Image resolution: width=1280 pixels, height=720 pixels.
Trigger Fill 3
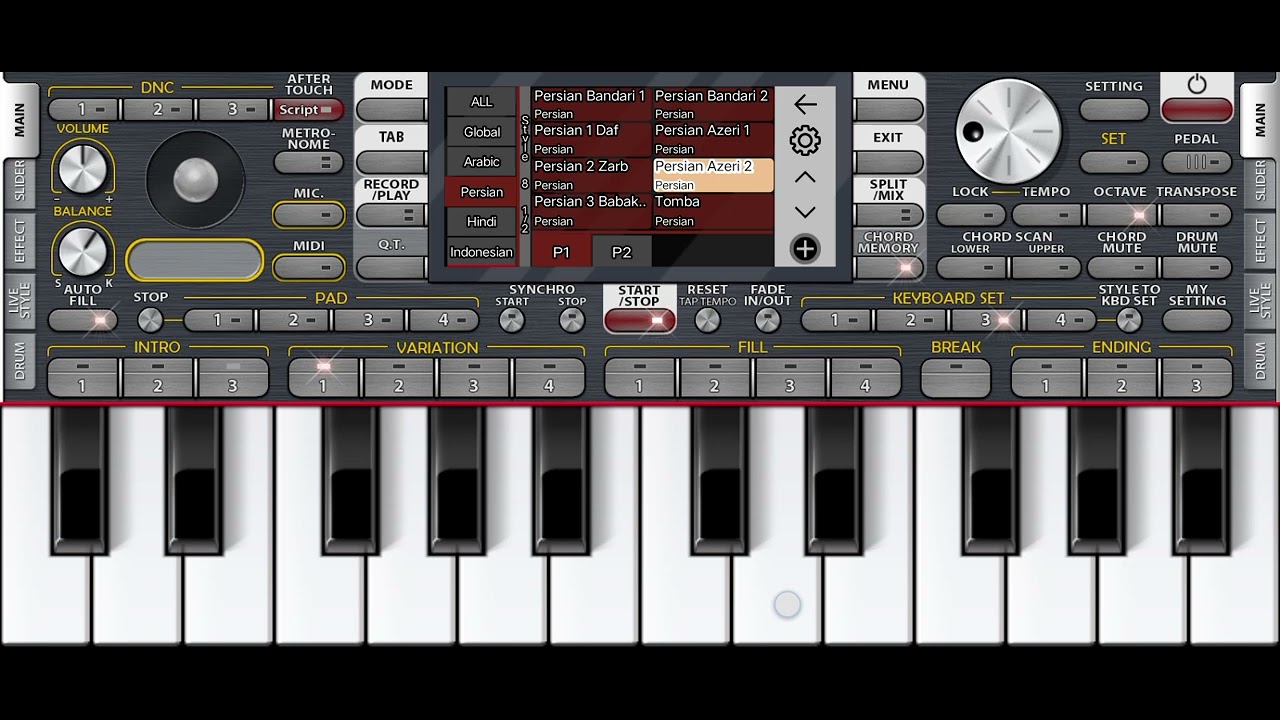click(790, 377)
